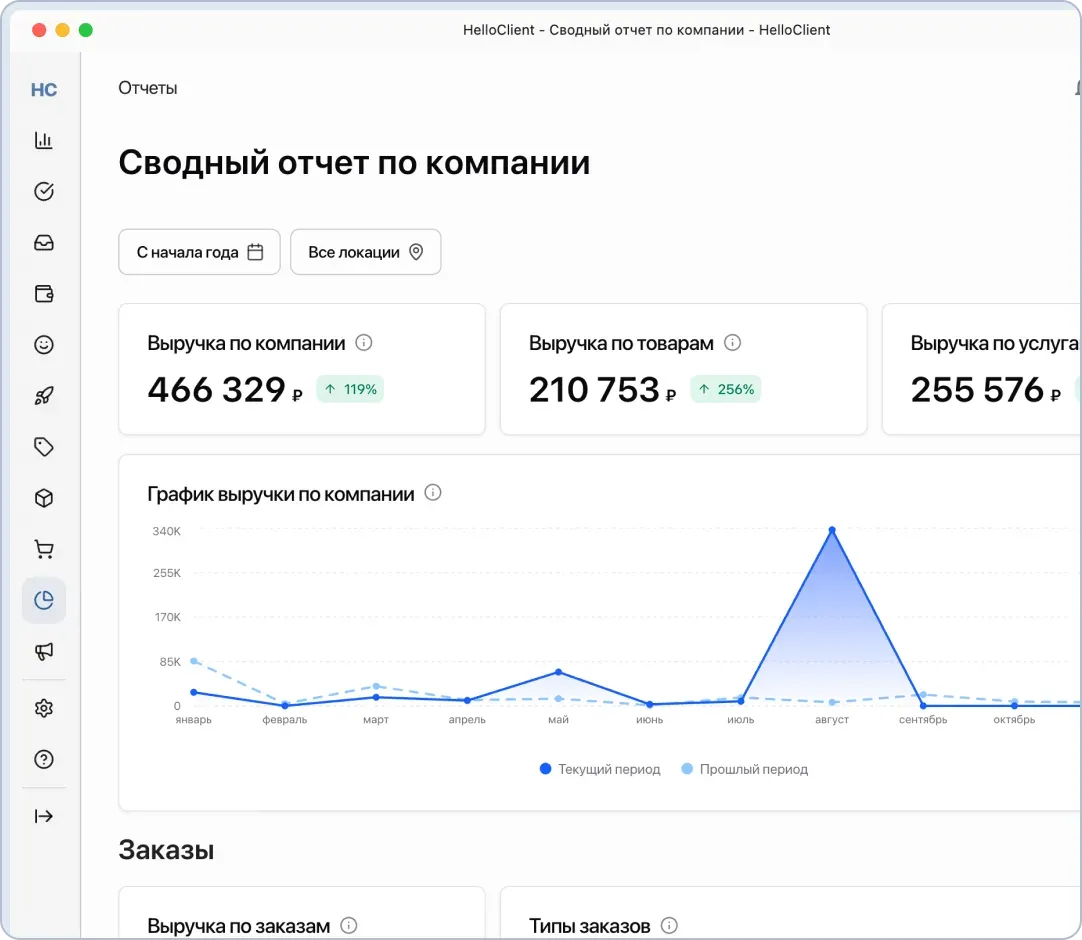This screenshot has height=940, width=1082.
Task: Open the products cube section
Action: click(44, 497)
